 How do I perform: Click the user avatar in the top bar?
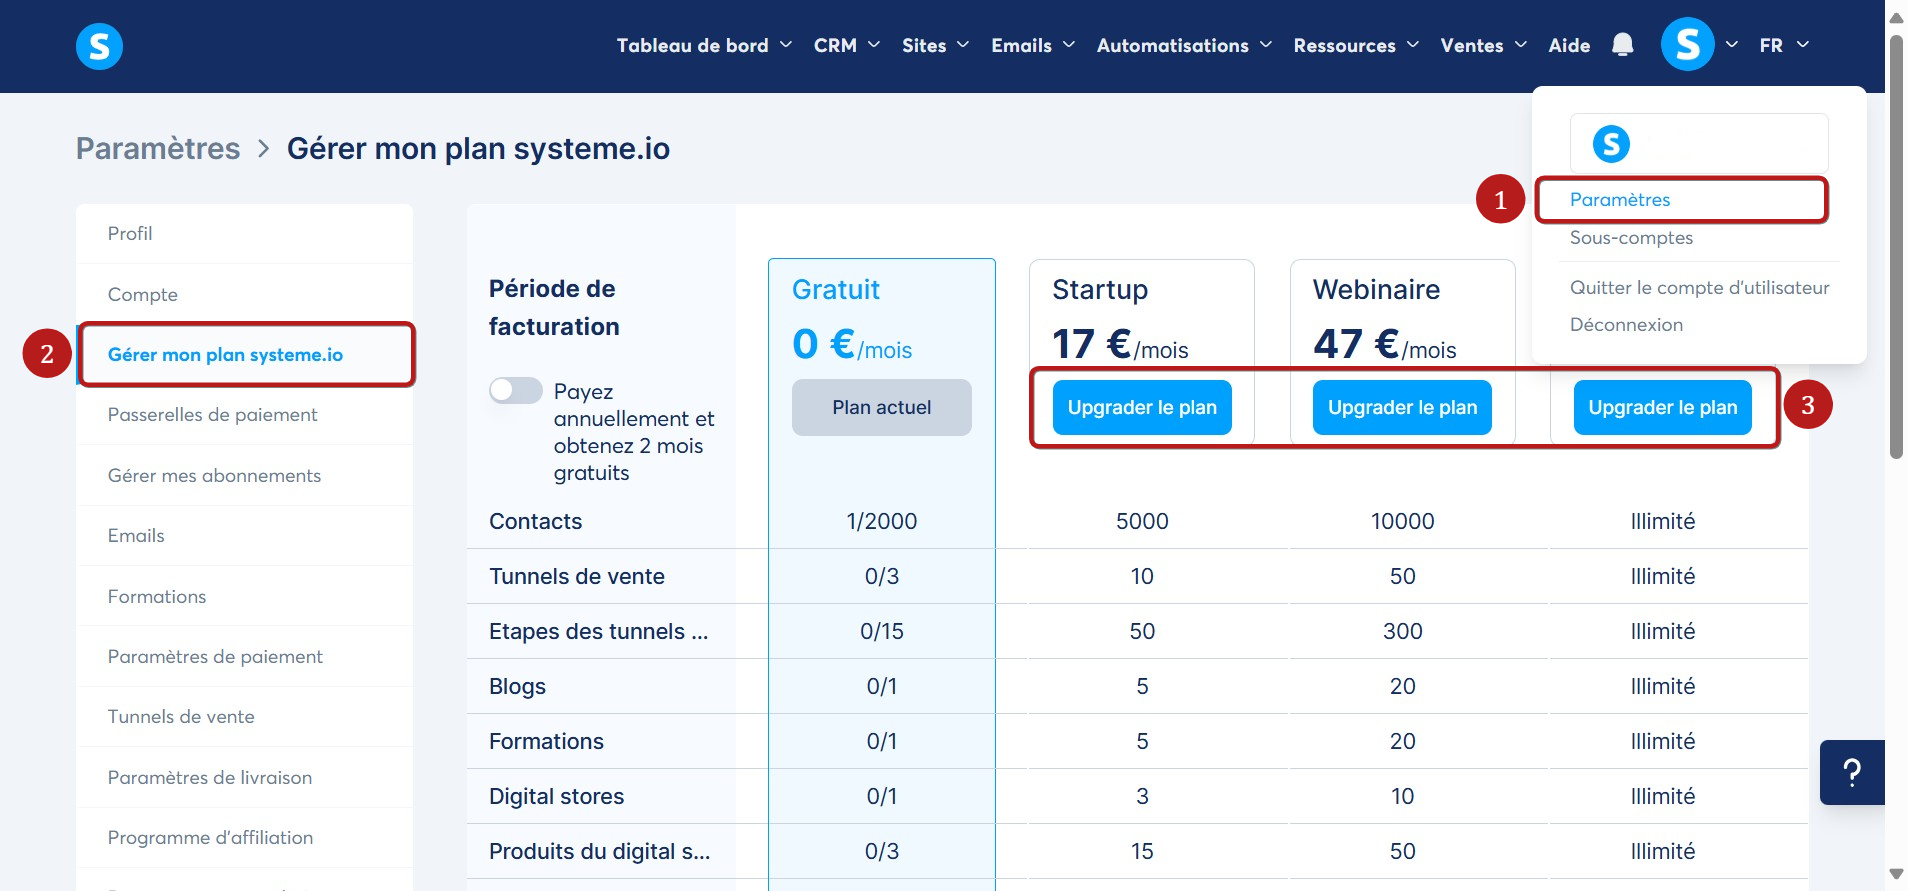(x=1687, y=45)
